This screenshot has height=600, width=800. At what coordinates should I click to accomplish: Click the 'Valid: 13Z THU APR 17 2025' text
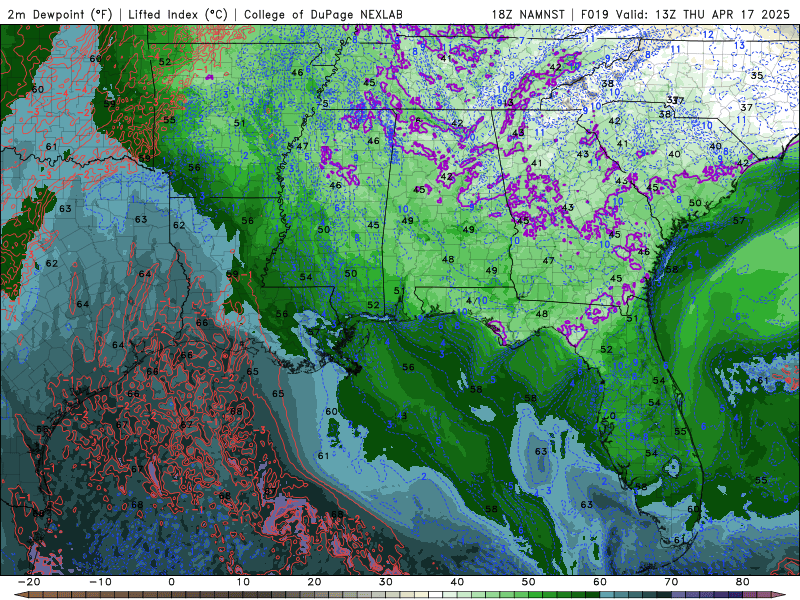click(703, 15)
